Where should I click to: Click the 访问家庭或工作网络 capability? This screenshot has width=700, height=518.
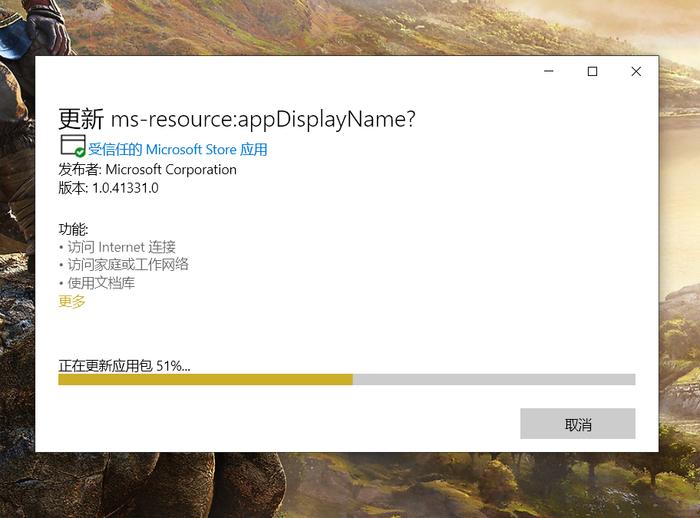coord(128,265)
